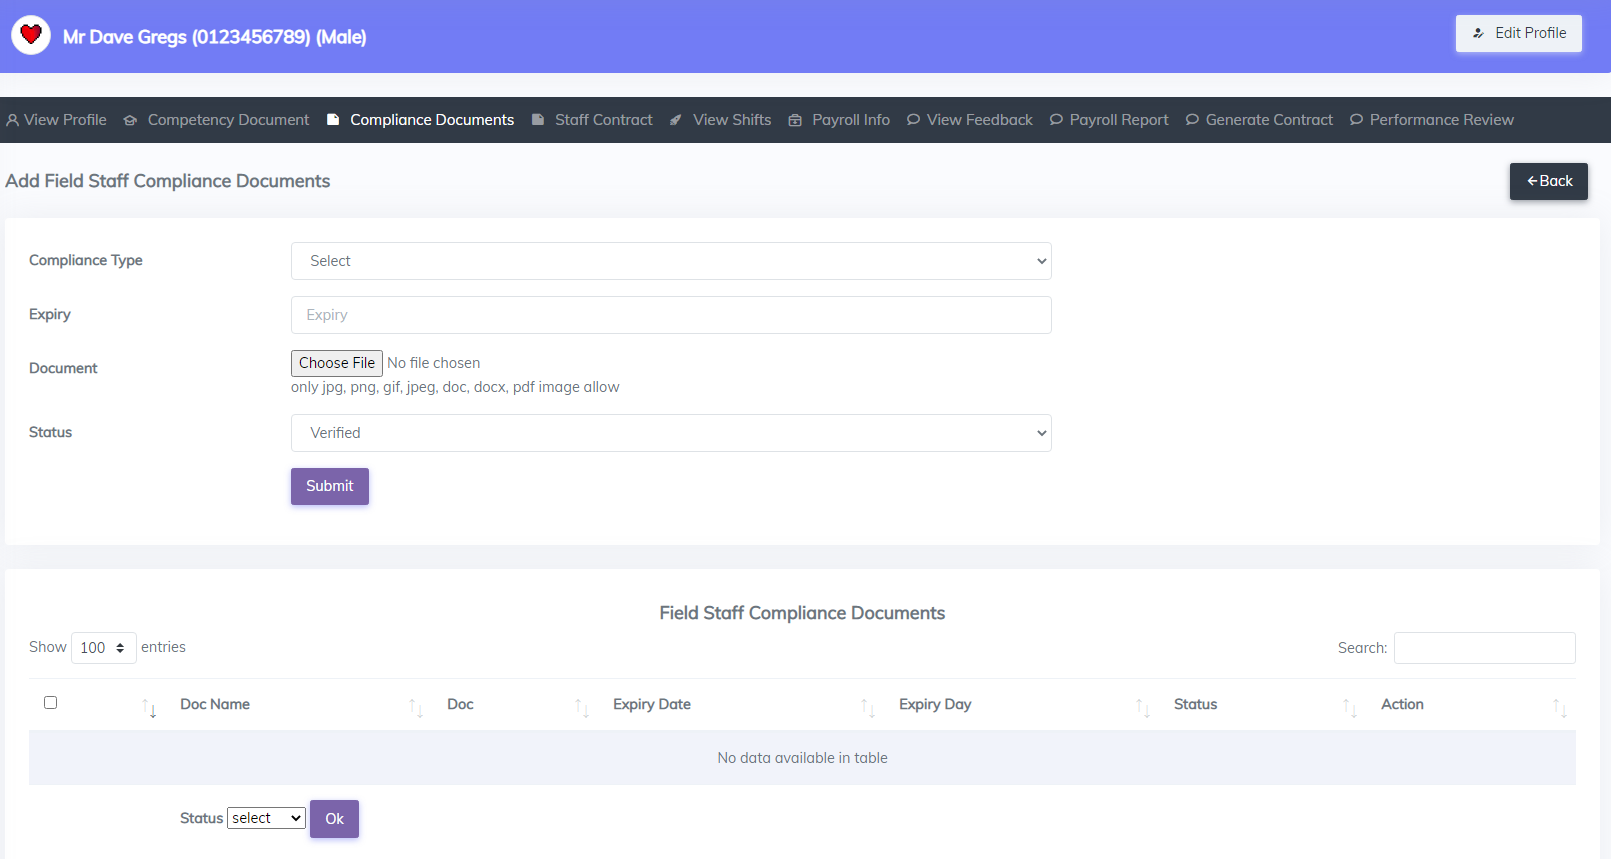The height and width of the screenshot is (859, 1611).
Task: Click the red heart logo icon
Action: point(31,36)
